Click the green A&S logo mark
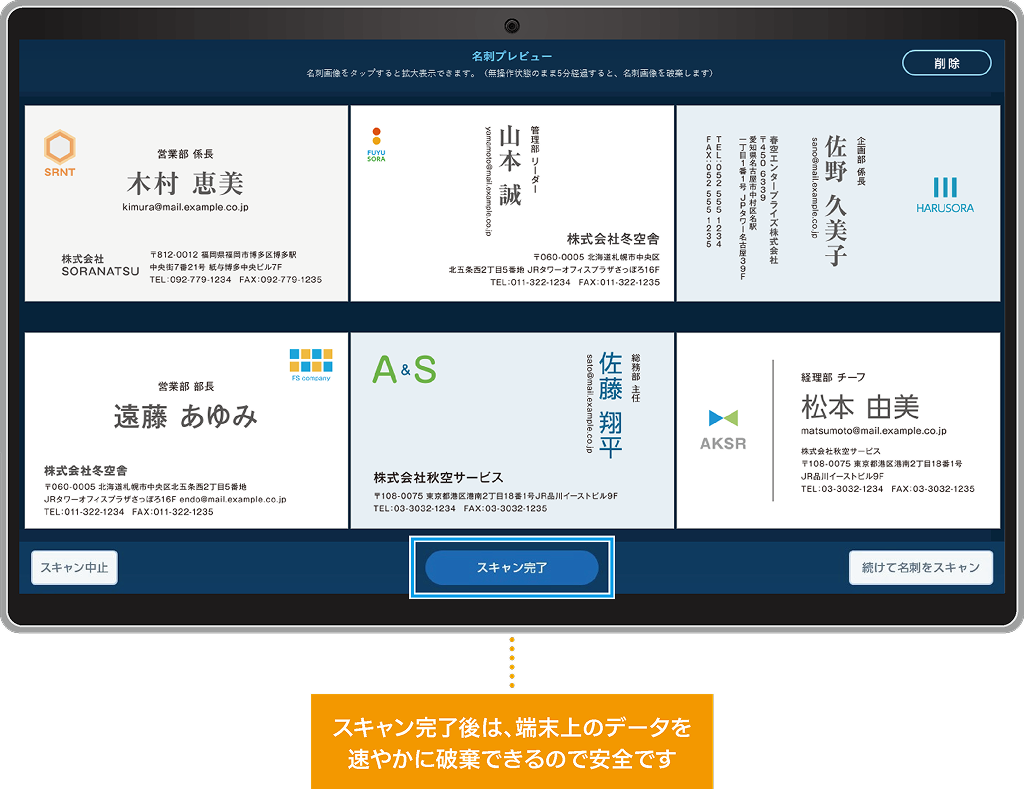The image size is (1024, 789). (405, 368)
